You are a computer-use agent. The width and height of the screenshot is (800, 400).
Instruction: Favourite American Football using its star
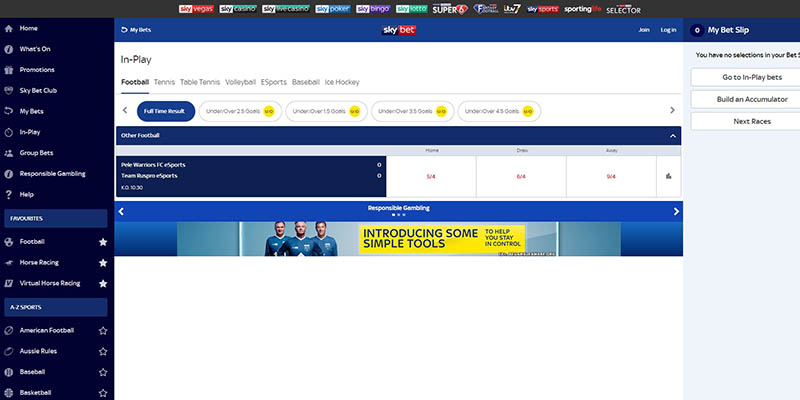[103, 331]
